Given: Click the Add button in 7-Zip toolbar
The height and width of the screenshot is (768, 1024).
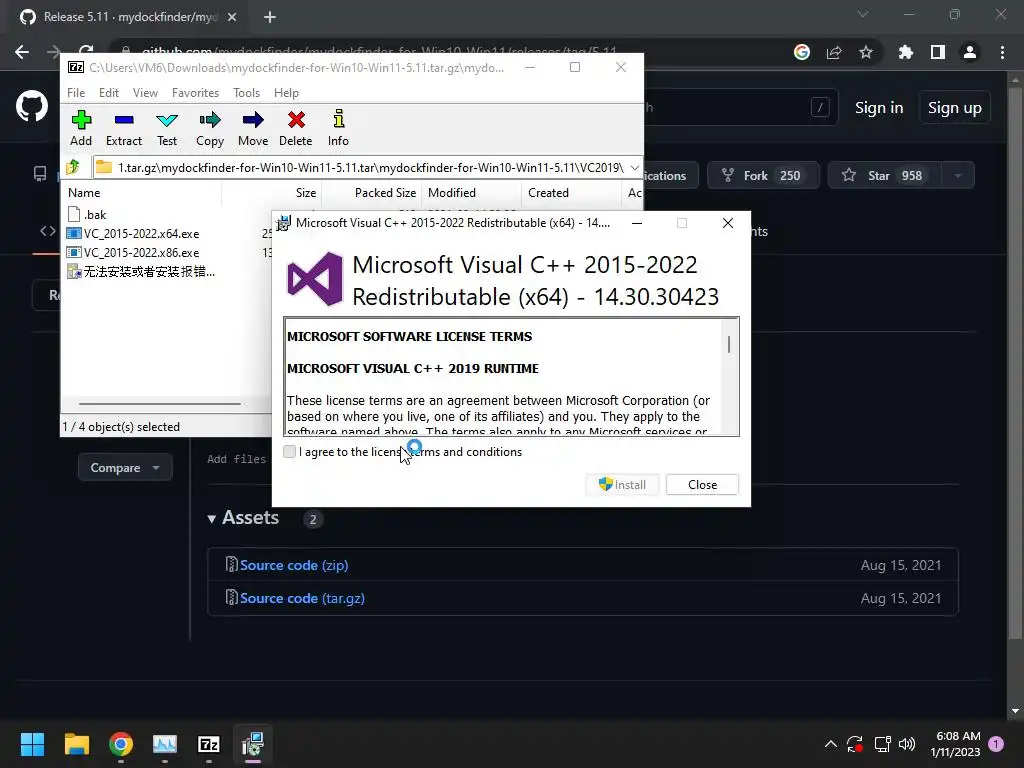Looking at the screenshot, I should click(x=81, y=128).
